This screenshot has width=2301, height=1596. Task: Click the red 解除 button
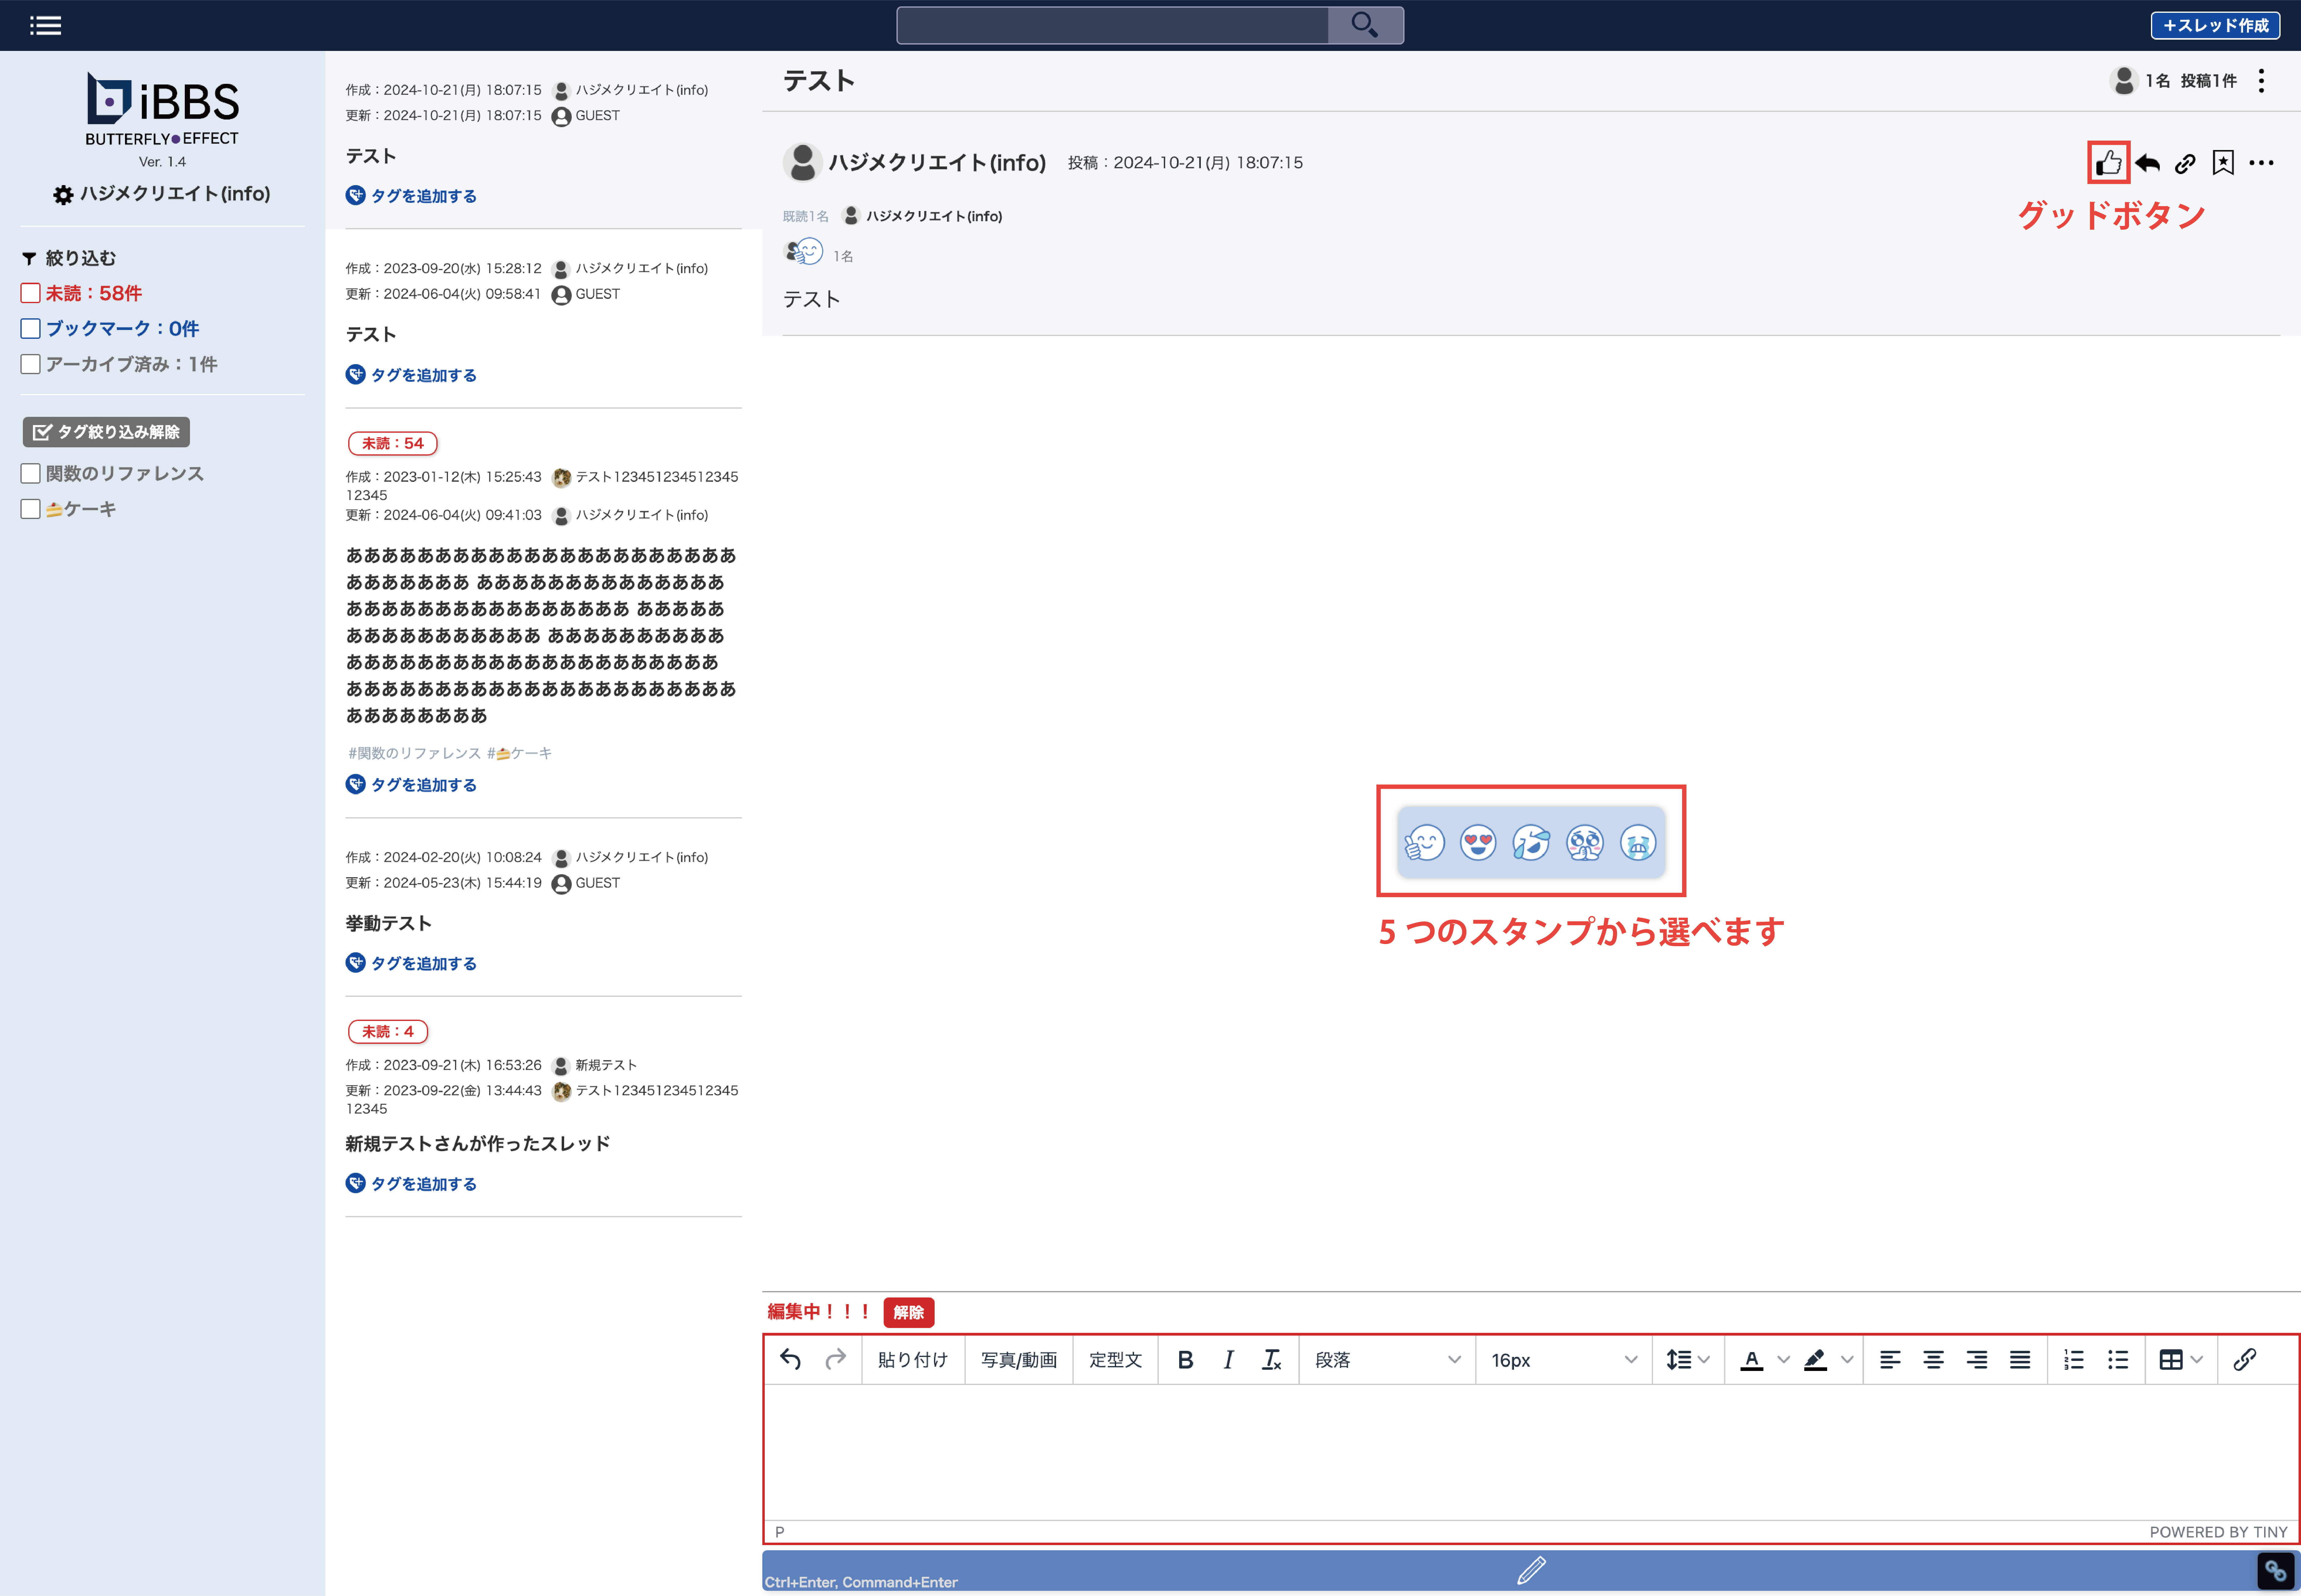[908, 1312]
